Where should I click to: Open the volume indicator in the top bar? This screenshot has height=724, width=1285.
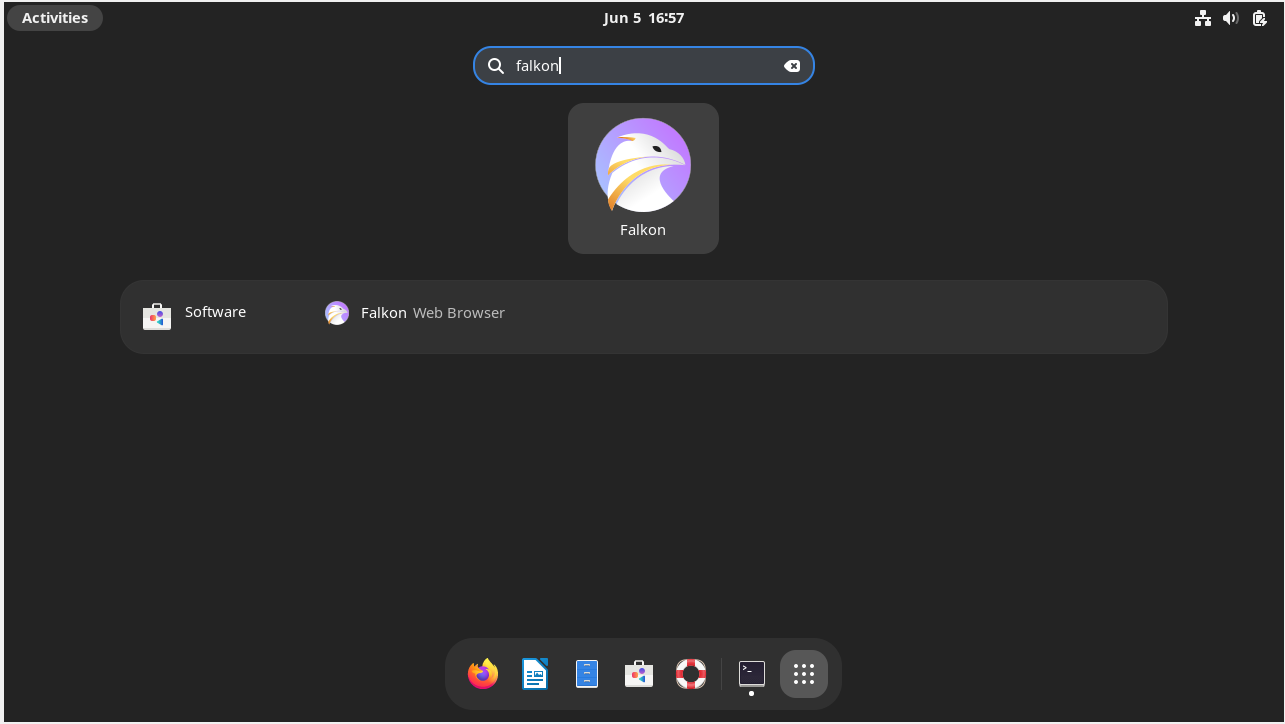click(x=1230, y=17)
